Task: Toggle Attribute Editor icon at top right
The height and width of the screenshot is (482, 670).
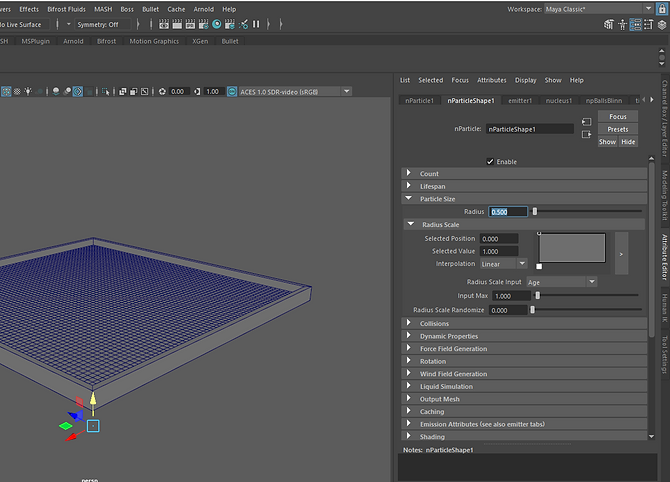Action: pyautogui.click(x=635, y=25)
